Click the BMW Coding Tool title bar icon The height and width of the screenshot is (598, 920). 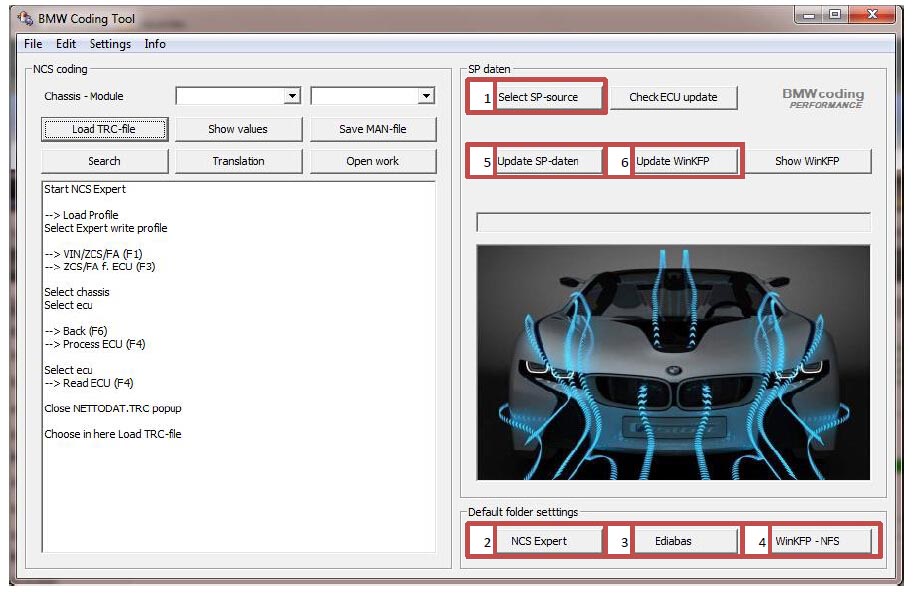pyautogui.click(x=25, y=18)
